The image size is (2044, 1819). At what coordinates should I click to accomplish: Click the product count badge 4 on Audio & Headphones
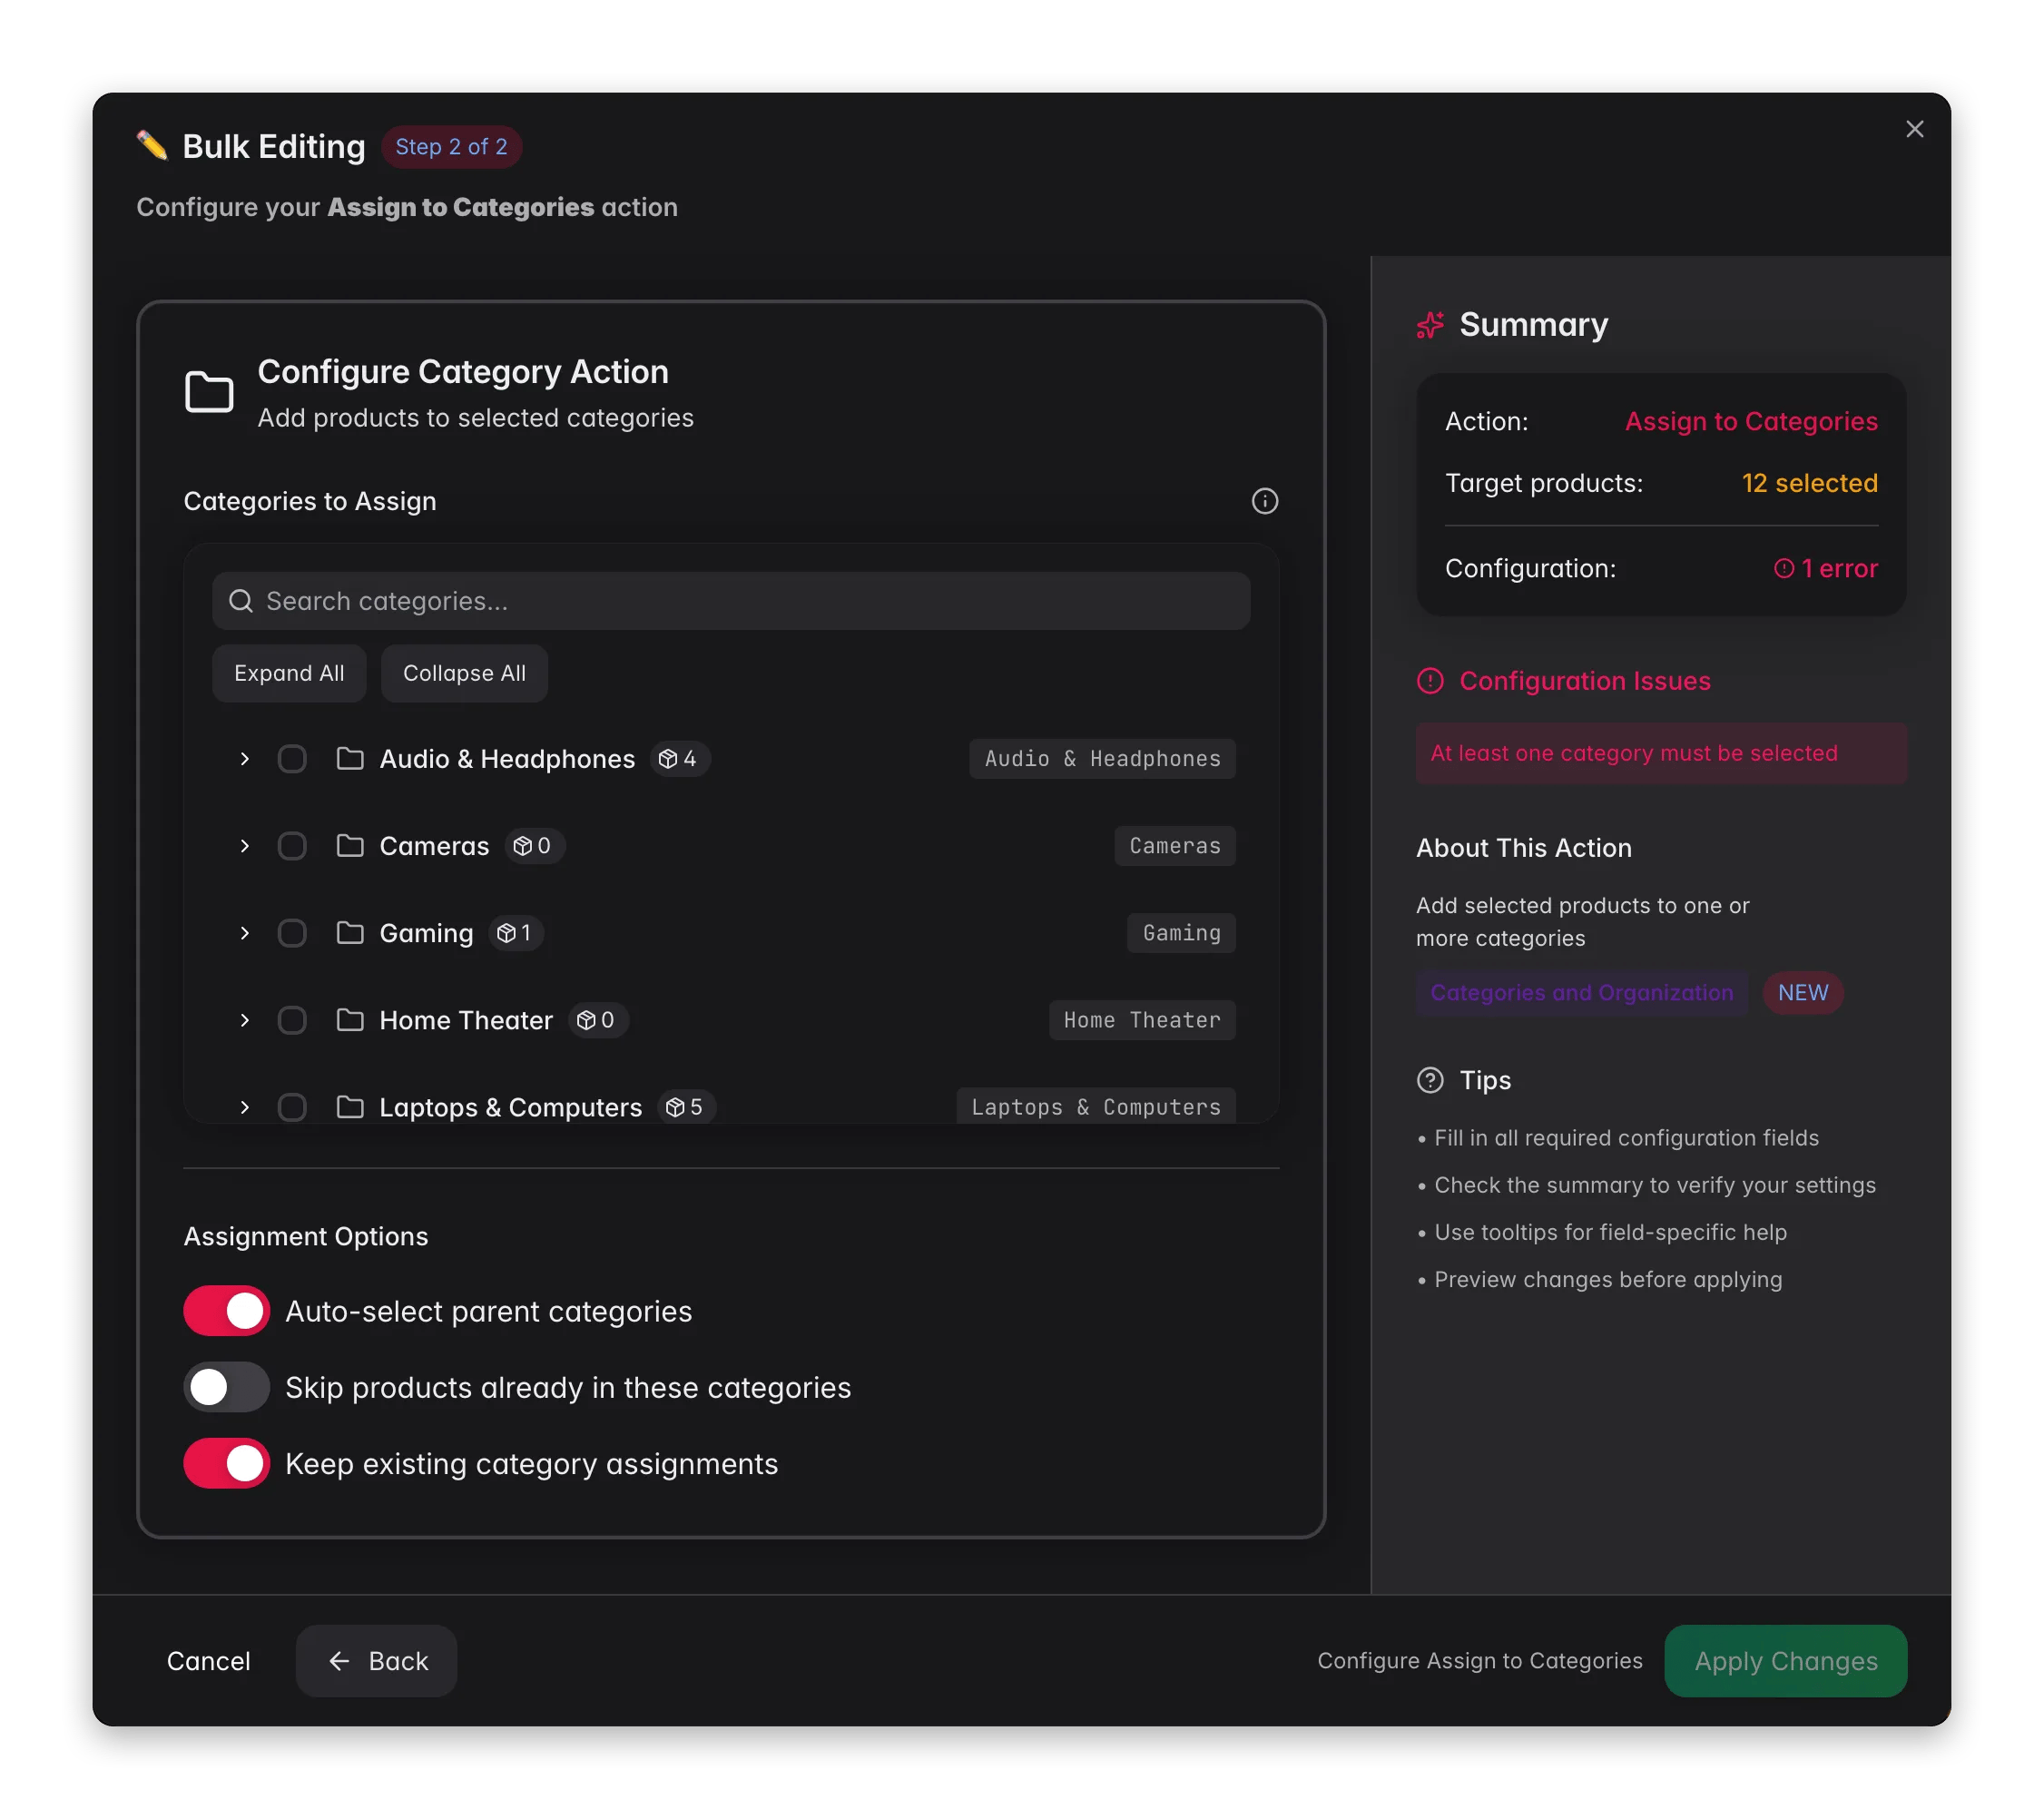pos(679,759)
